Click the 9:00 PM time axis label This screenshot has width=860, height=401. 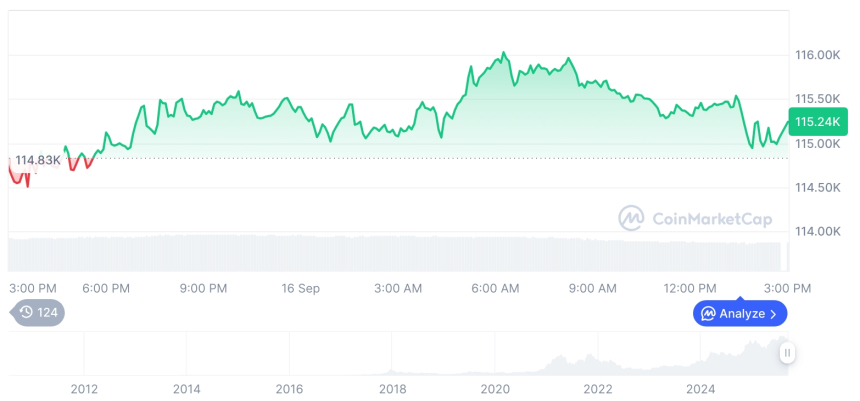coord(203,288)
